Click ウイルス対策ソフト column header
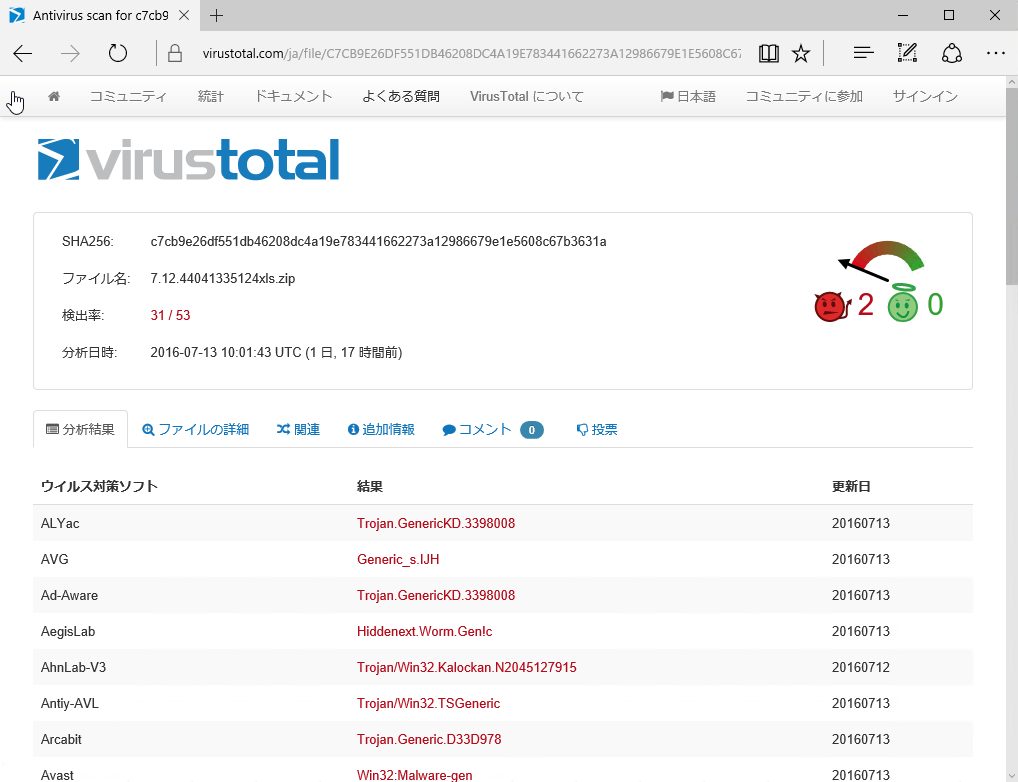Screen dimensions: 1018x782 tap(99, 486)
